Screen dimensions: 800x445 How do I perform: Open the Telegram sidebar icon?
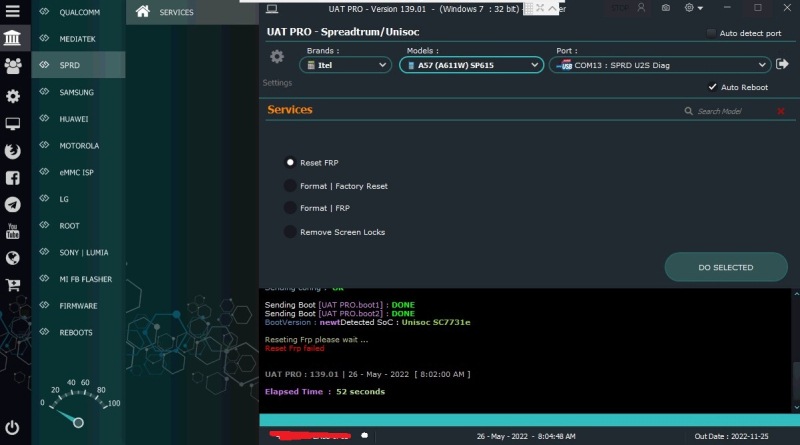point(13,205)
